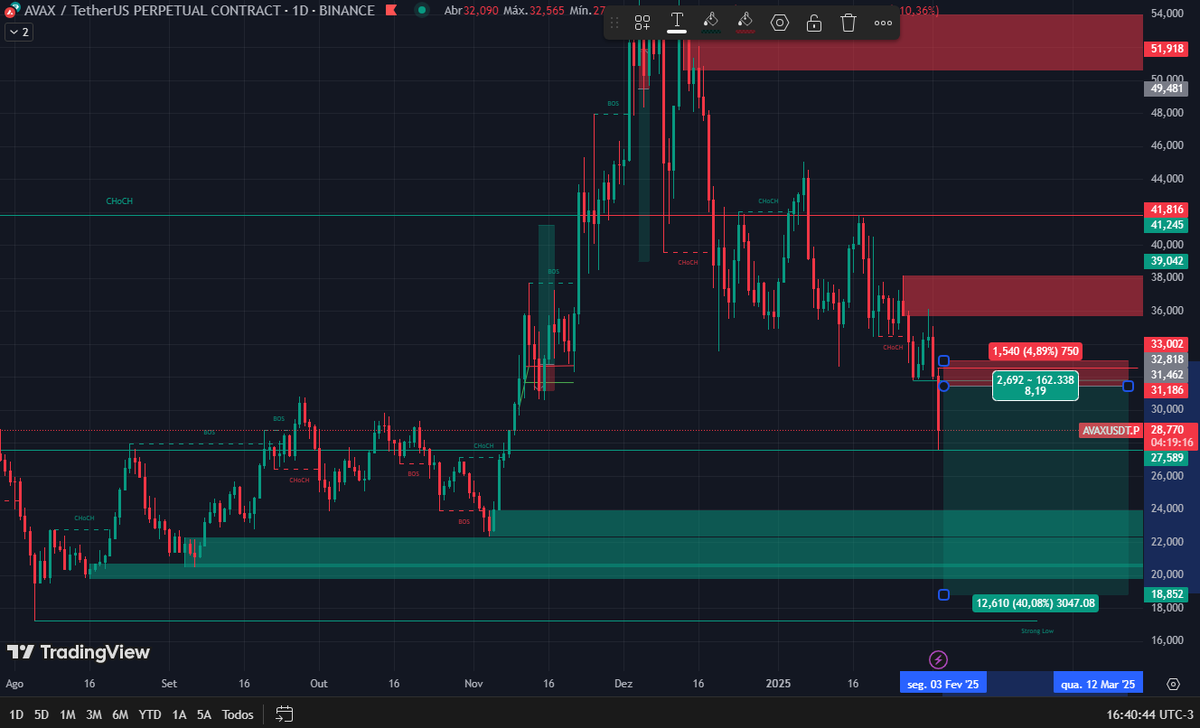
Task: Select the Todos range
Action: click(x=237, y=714)
